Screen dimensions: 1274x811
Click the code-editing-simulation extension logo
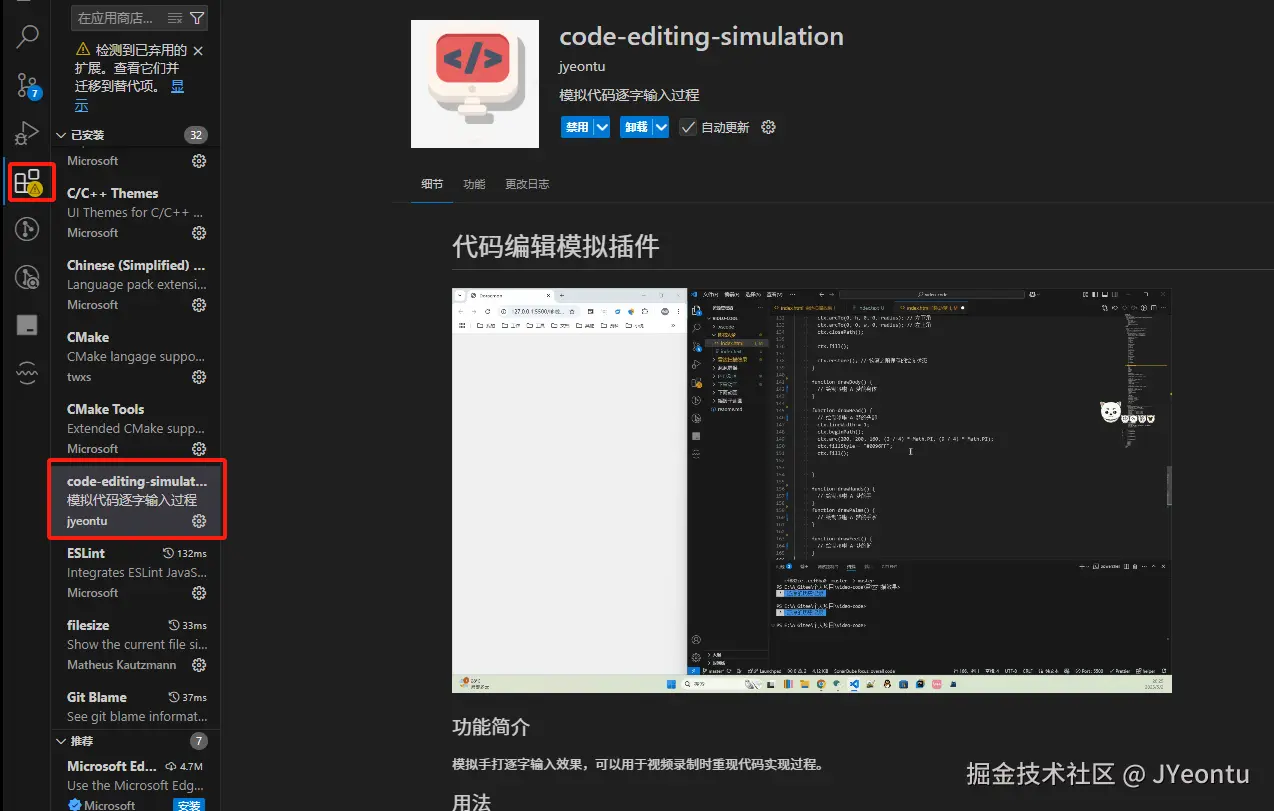coord(475,84)
